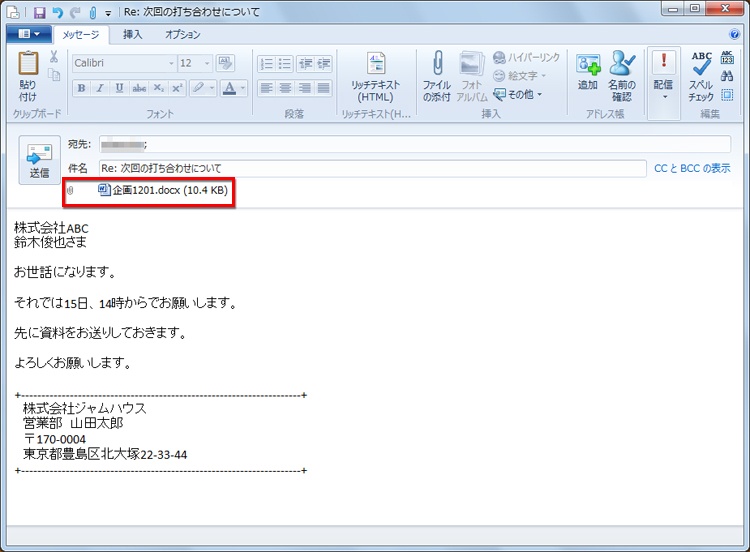Click the Show CC and BCC link

click(x=692, y=168)
